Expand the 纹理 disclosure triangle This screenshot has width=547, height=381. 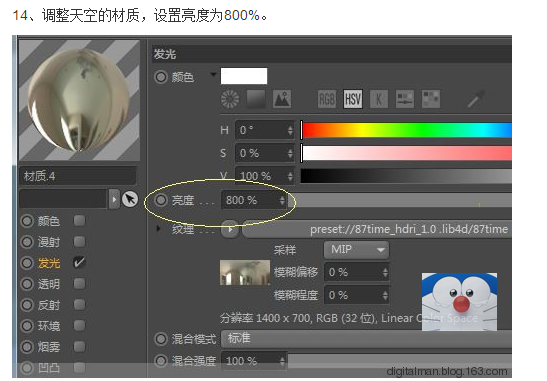click(158, 229)
